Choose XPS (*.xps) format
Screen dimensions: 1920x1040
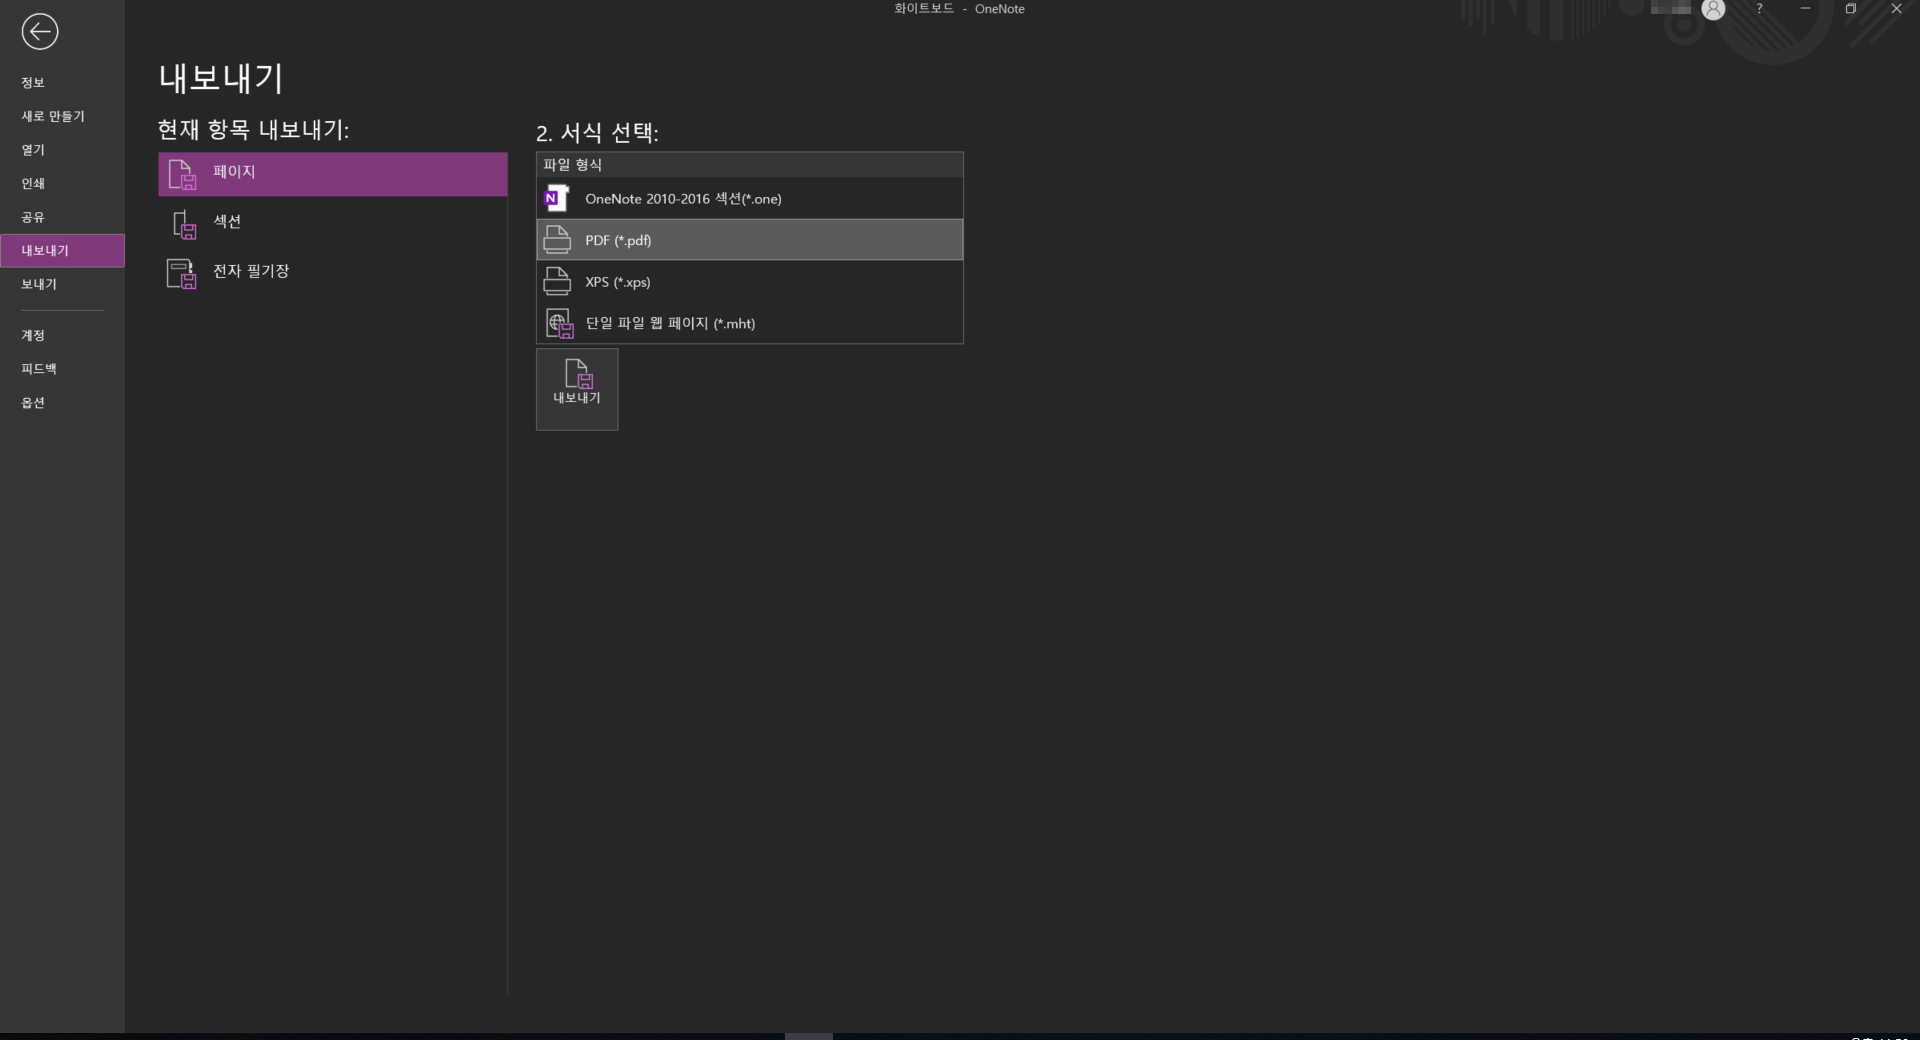click(x=750, y=282)
